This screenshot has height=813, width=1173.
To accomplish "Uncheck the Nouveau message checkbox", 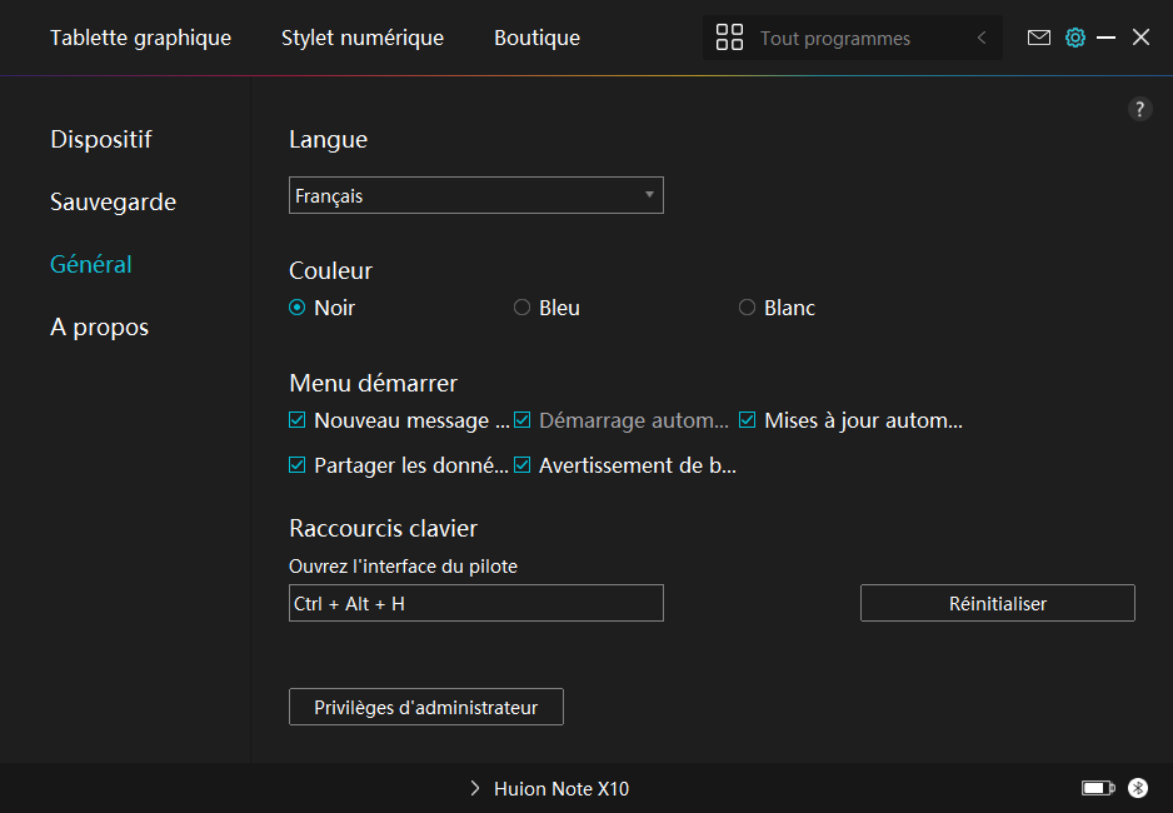I will coord(297,421).
